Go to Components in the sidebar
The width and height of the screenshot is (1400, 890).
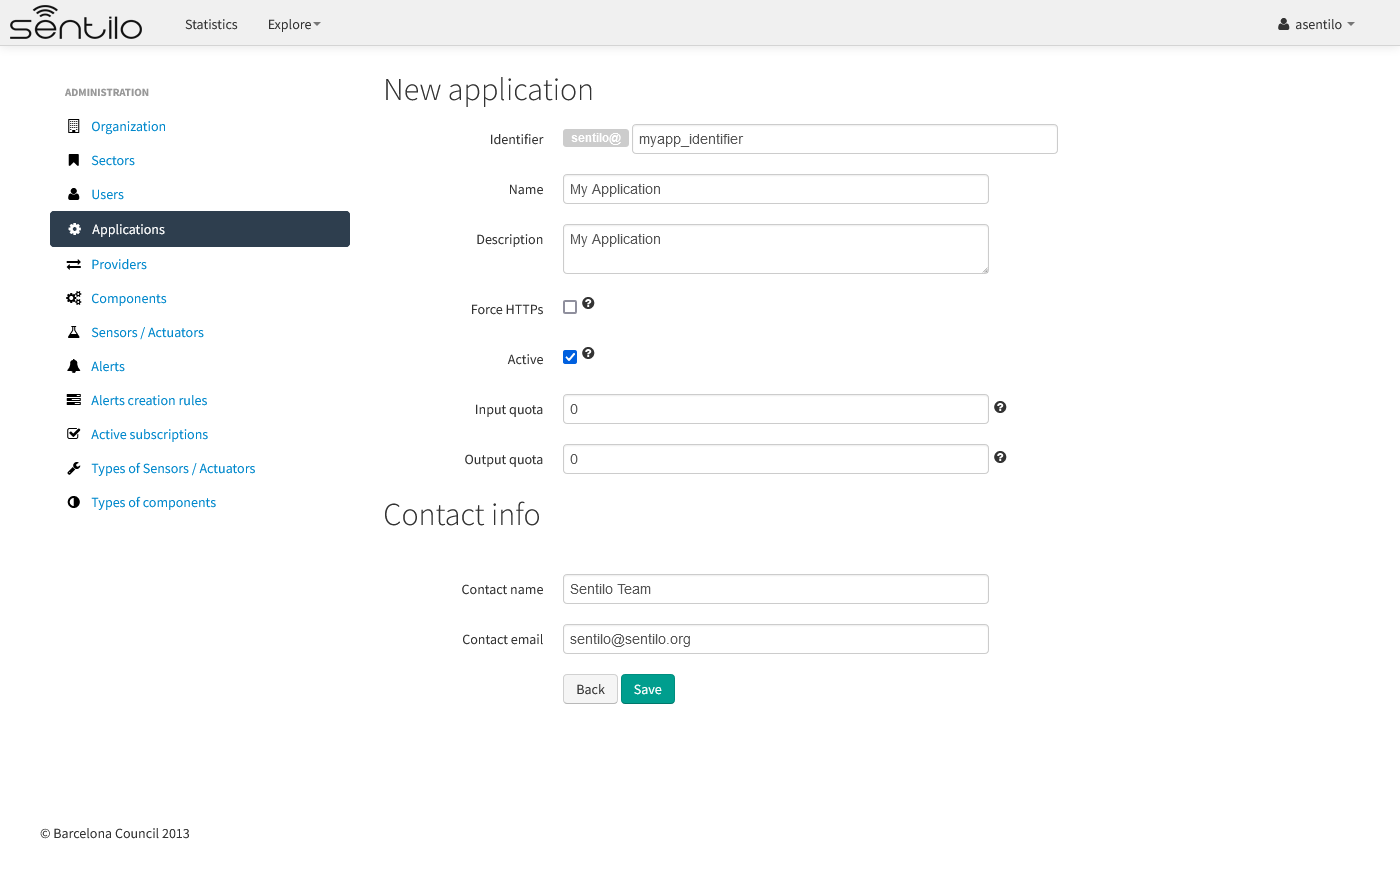128,298
